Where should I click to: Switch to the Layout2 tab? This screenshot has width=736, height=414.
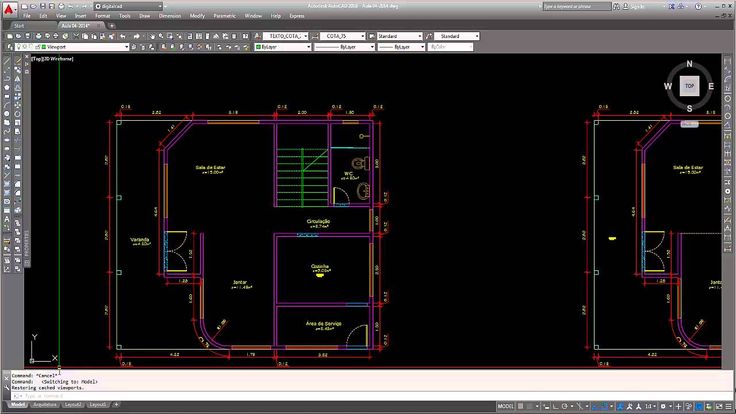tap(73, 405)
